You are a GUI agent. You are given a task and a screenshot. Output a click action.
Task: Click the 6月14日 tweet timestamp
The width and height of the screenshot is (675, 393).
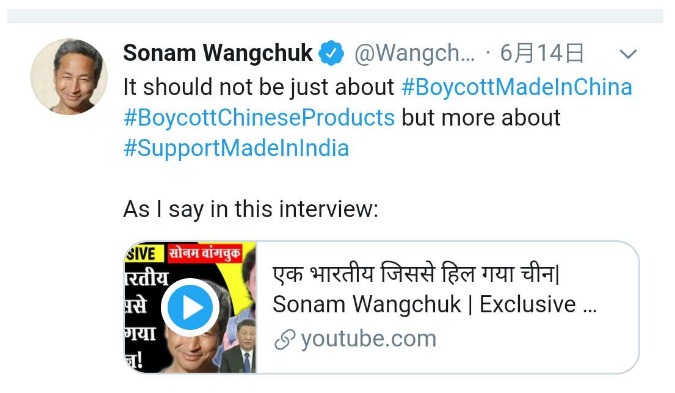pos(542,53)
